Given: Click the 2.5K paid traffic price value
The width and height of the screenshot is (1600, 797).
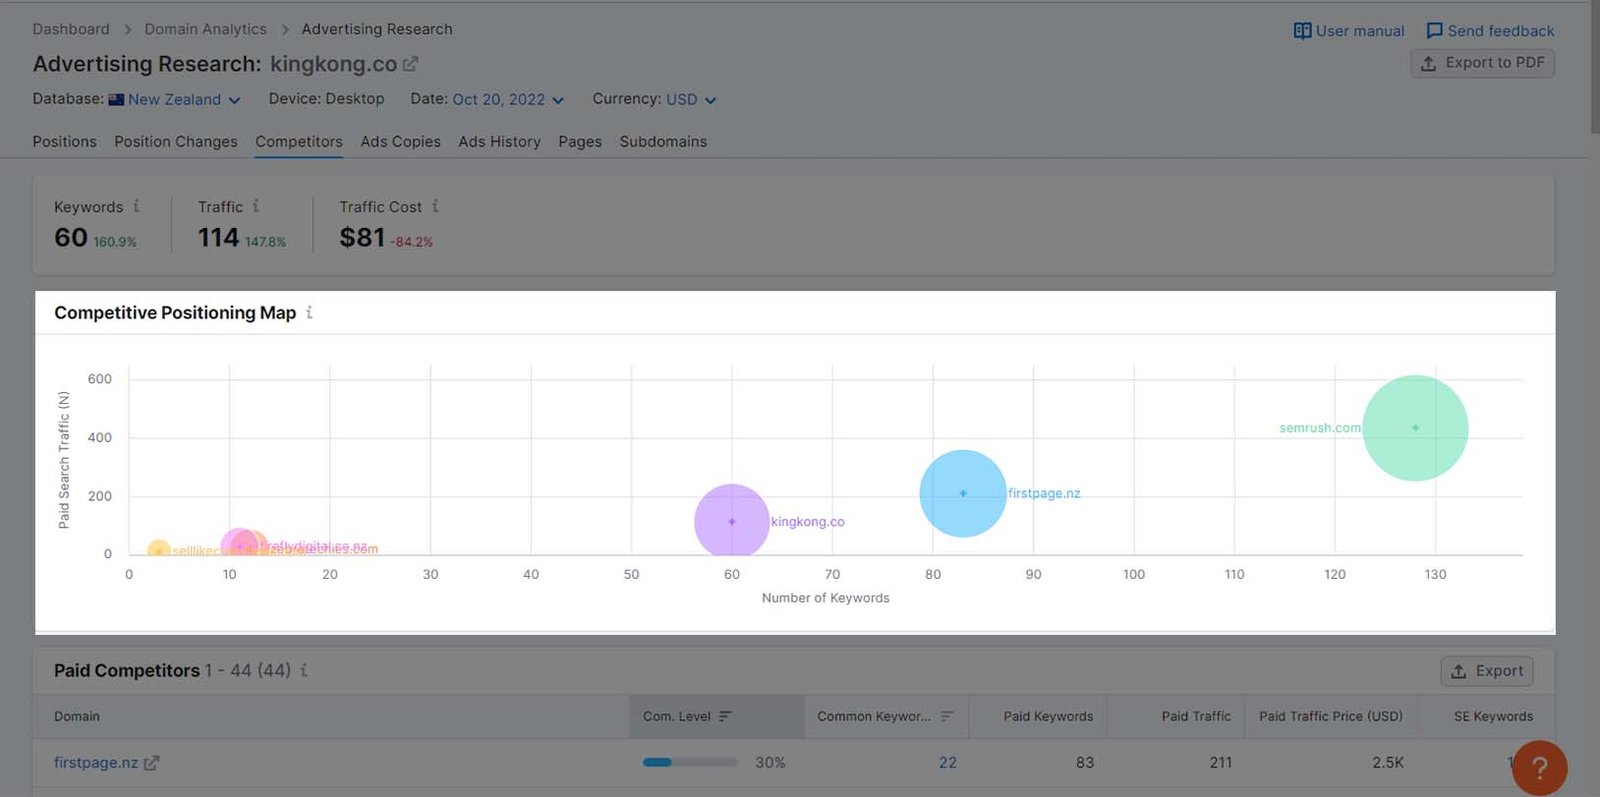Looking at the screenshot, I should click(1388, 763).
